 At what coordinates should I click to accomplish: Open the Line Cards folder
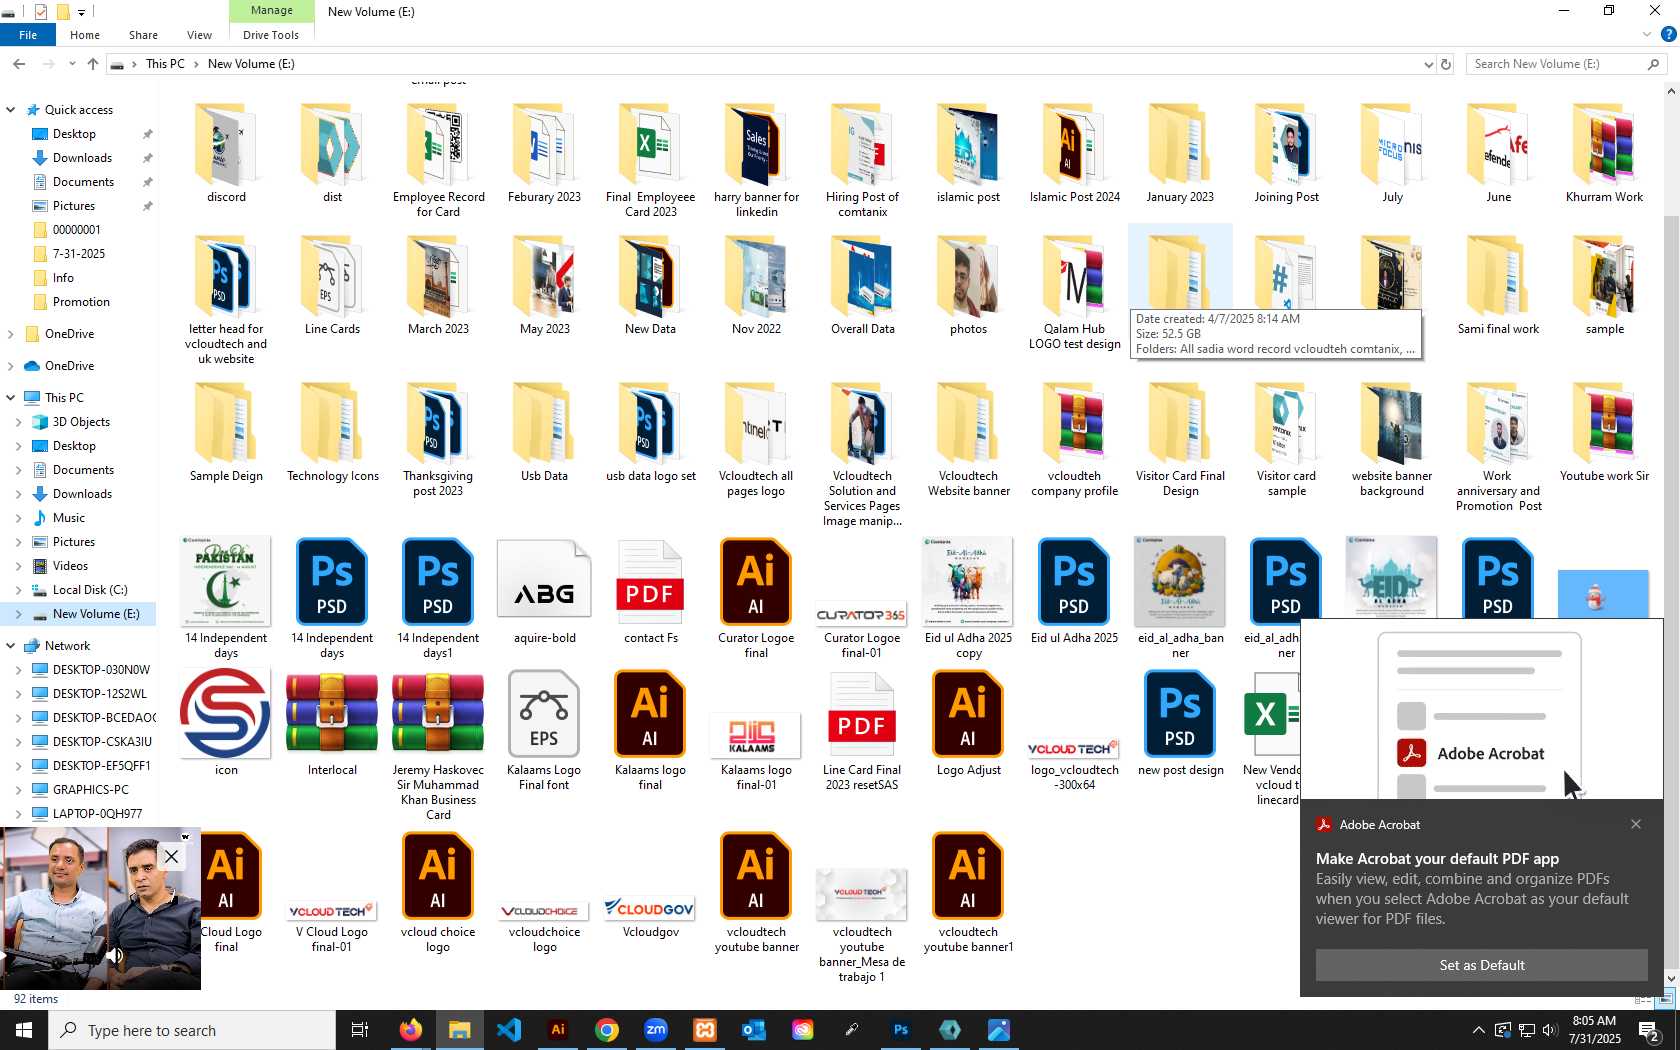[332, 285]
